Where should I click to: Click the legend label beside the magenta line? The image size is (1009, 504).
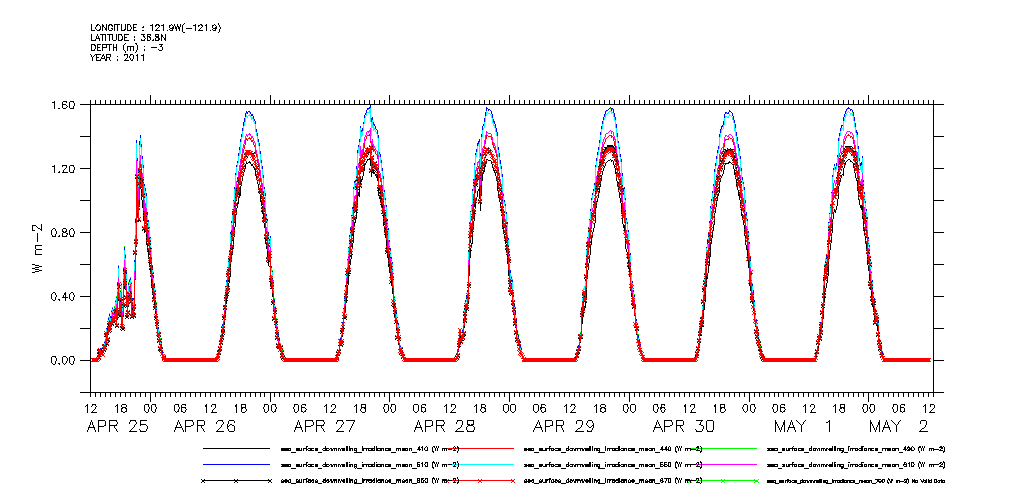856,465
